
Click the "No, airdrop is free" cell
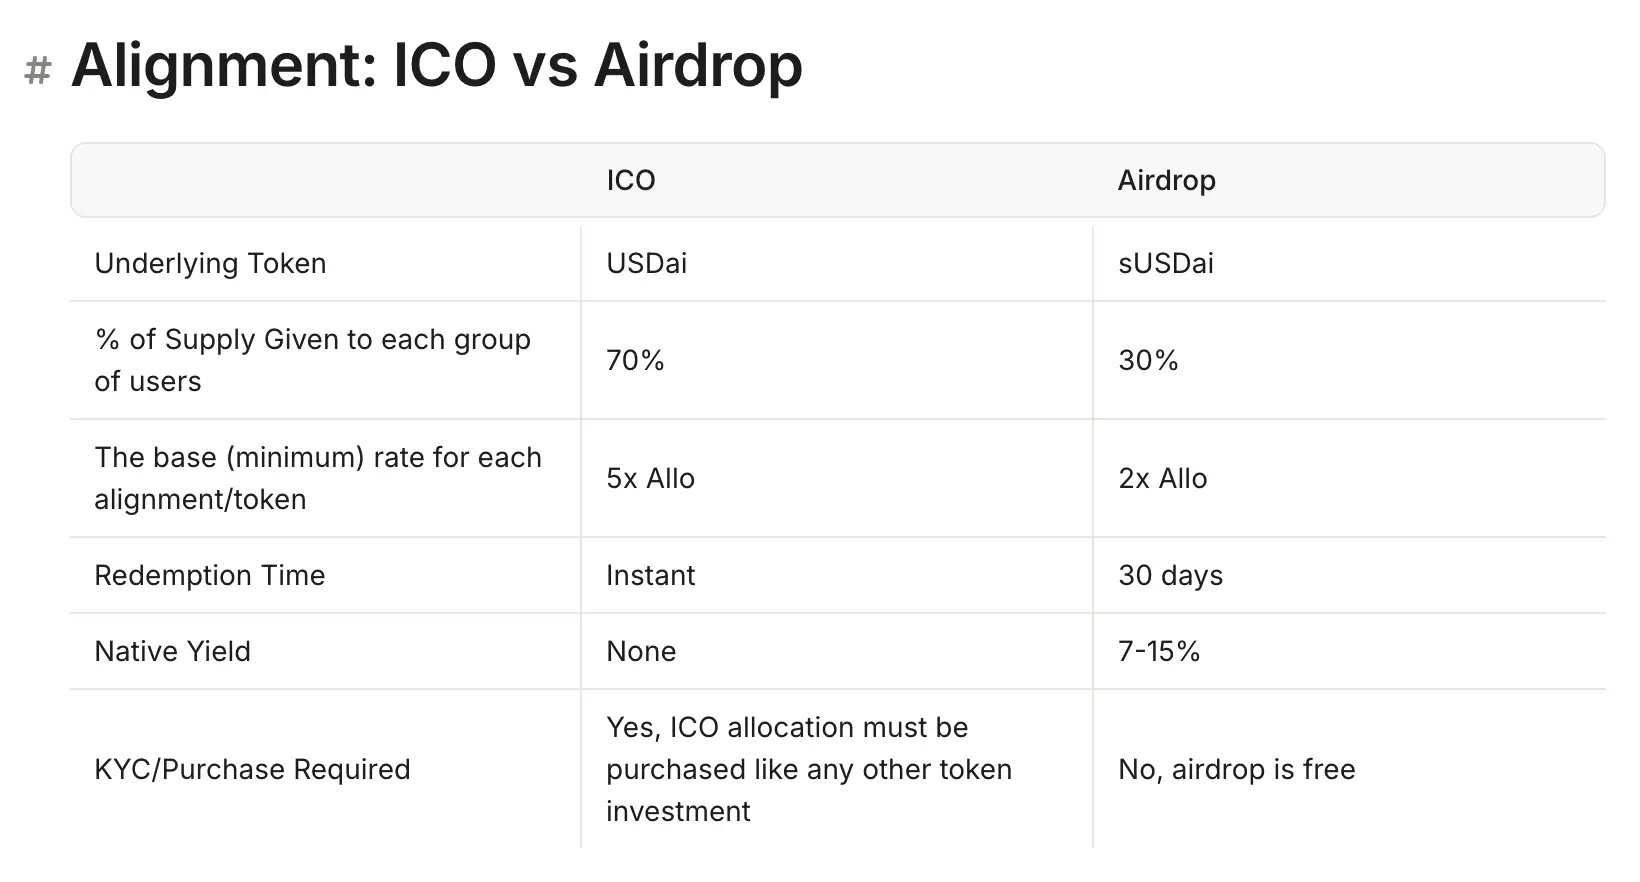(1236, 770)
